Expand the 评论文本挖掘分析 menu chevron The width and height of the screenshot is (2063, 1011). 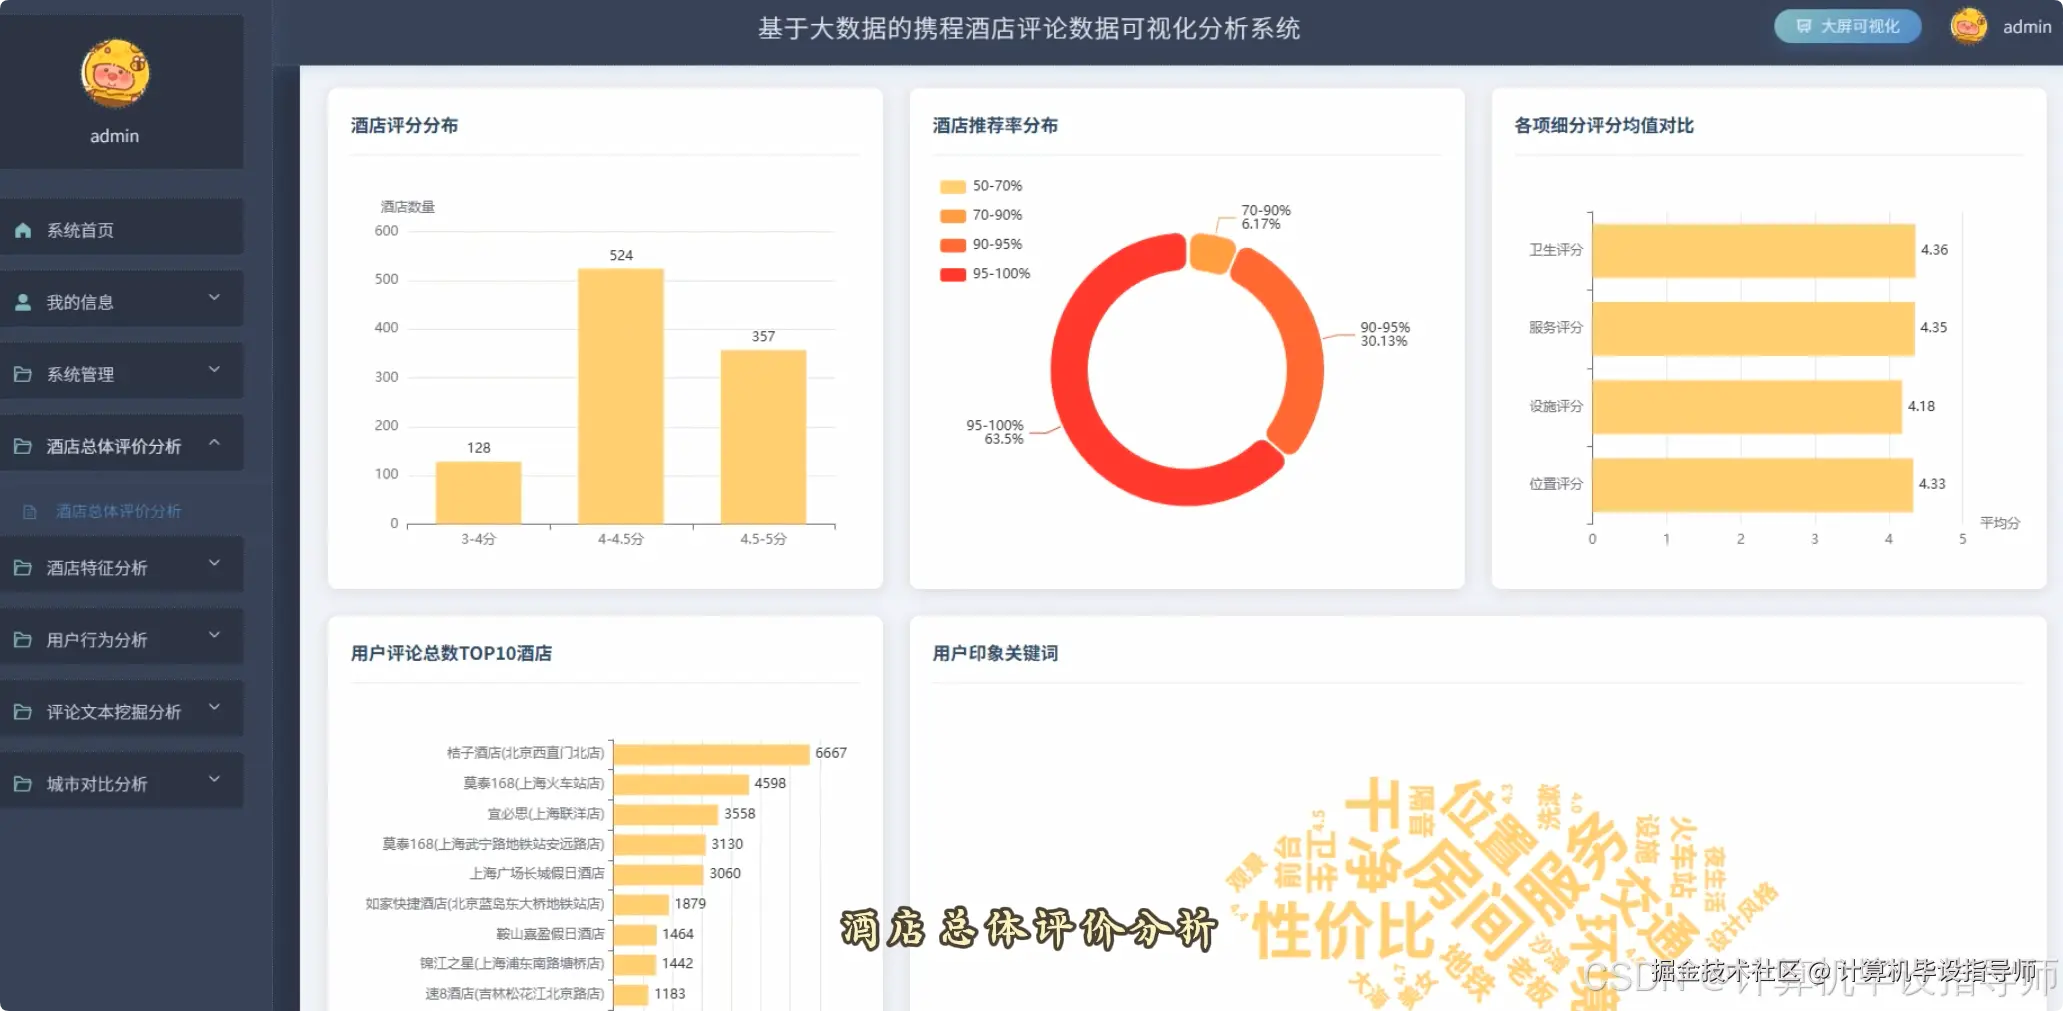tap(214, 708)
